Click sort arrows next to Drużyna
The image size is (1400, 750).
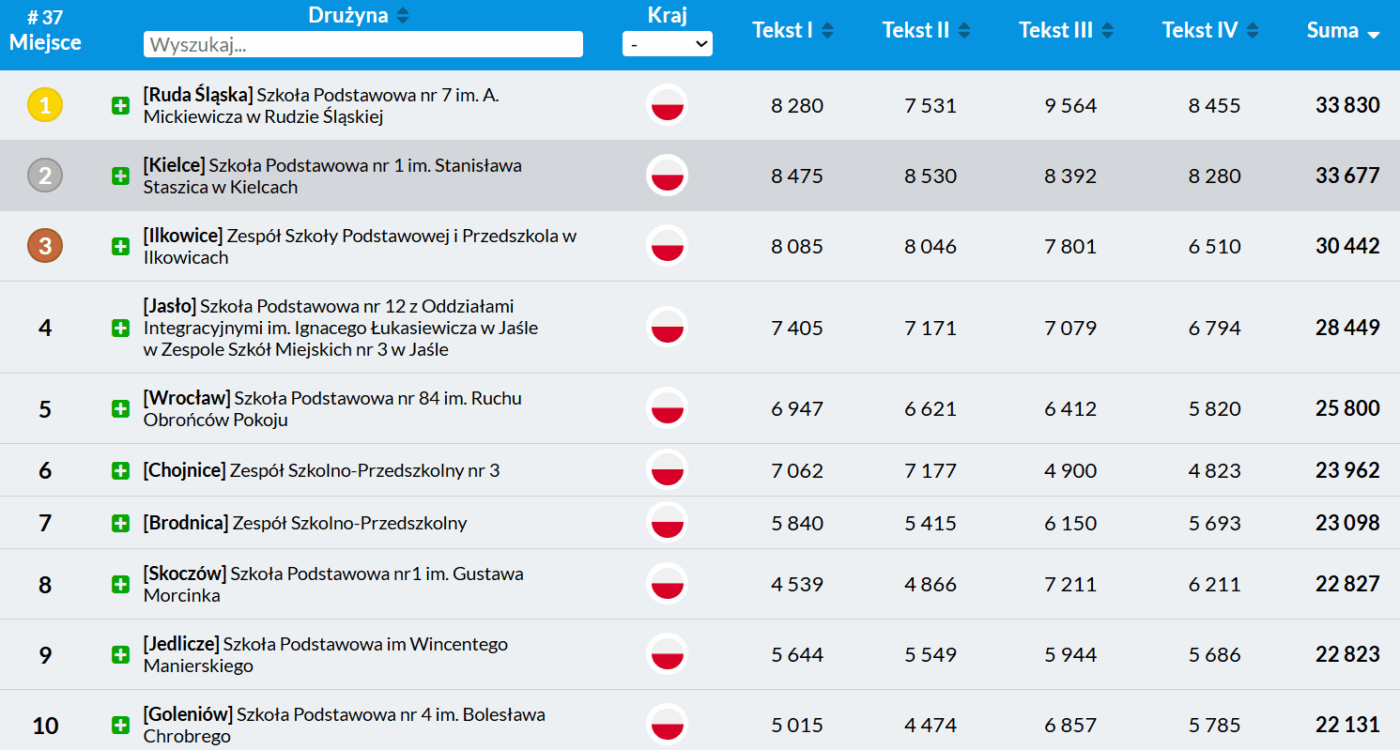click(402, 15)
